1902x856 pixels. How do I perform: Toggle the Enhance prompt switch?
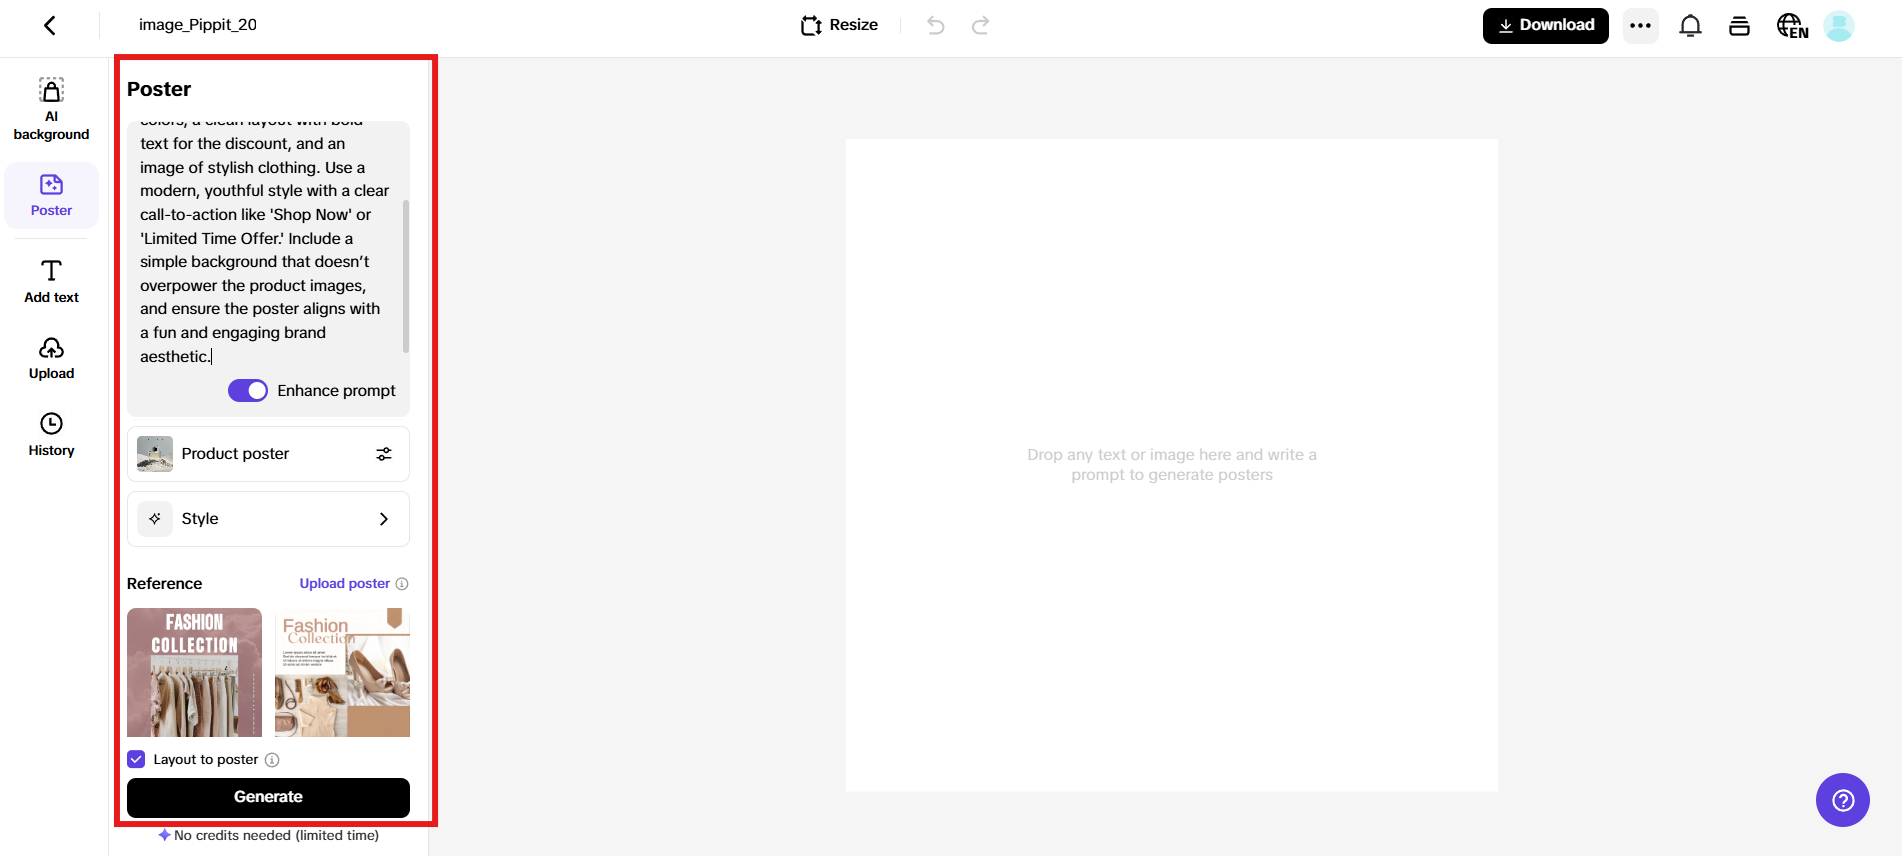click(x=248, y=390)
